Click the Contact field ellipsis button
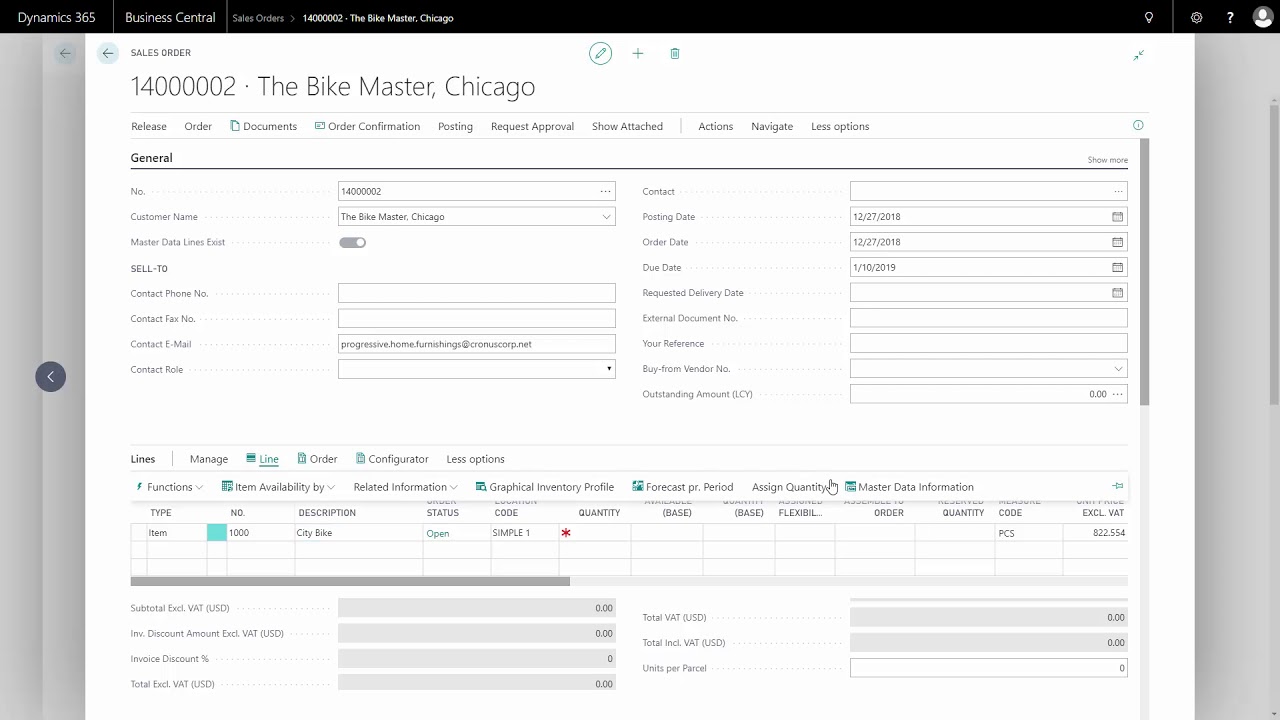Screen dimensions: 1280x720 1118,191
